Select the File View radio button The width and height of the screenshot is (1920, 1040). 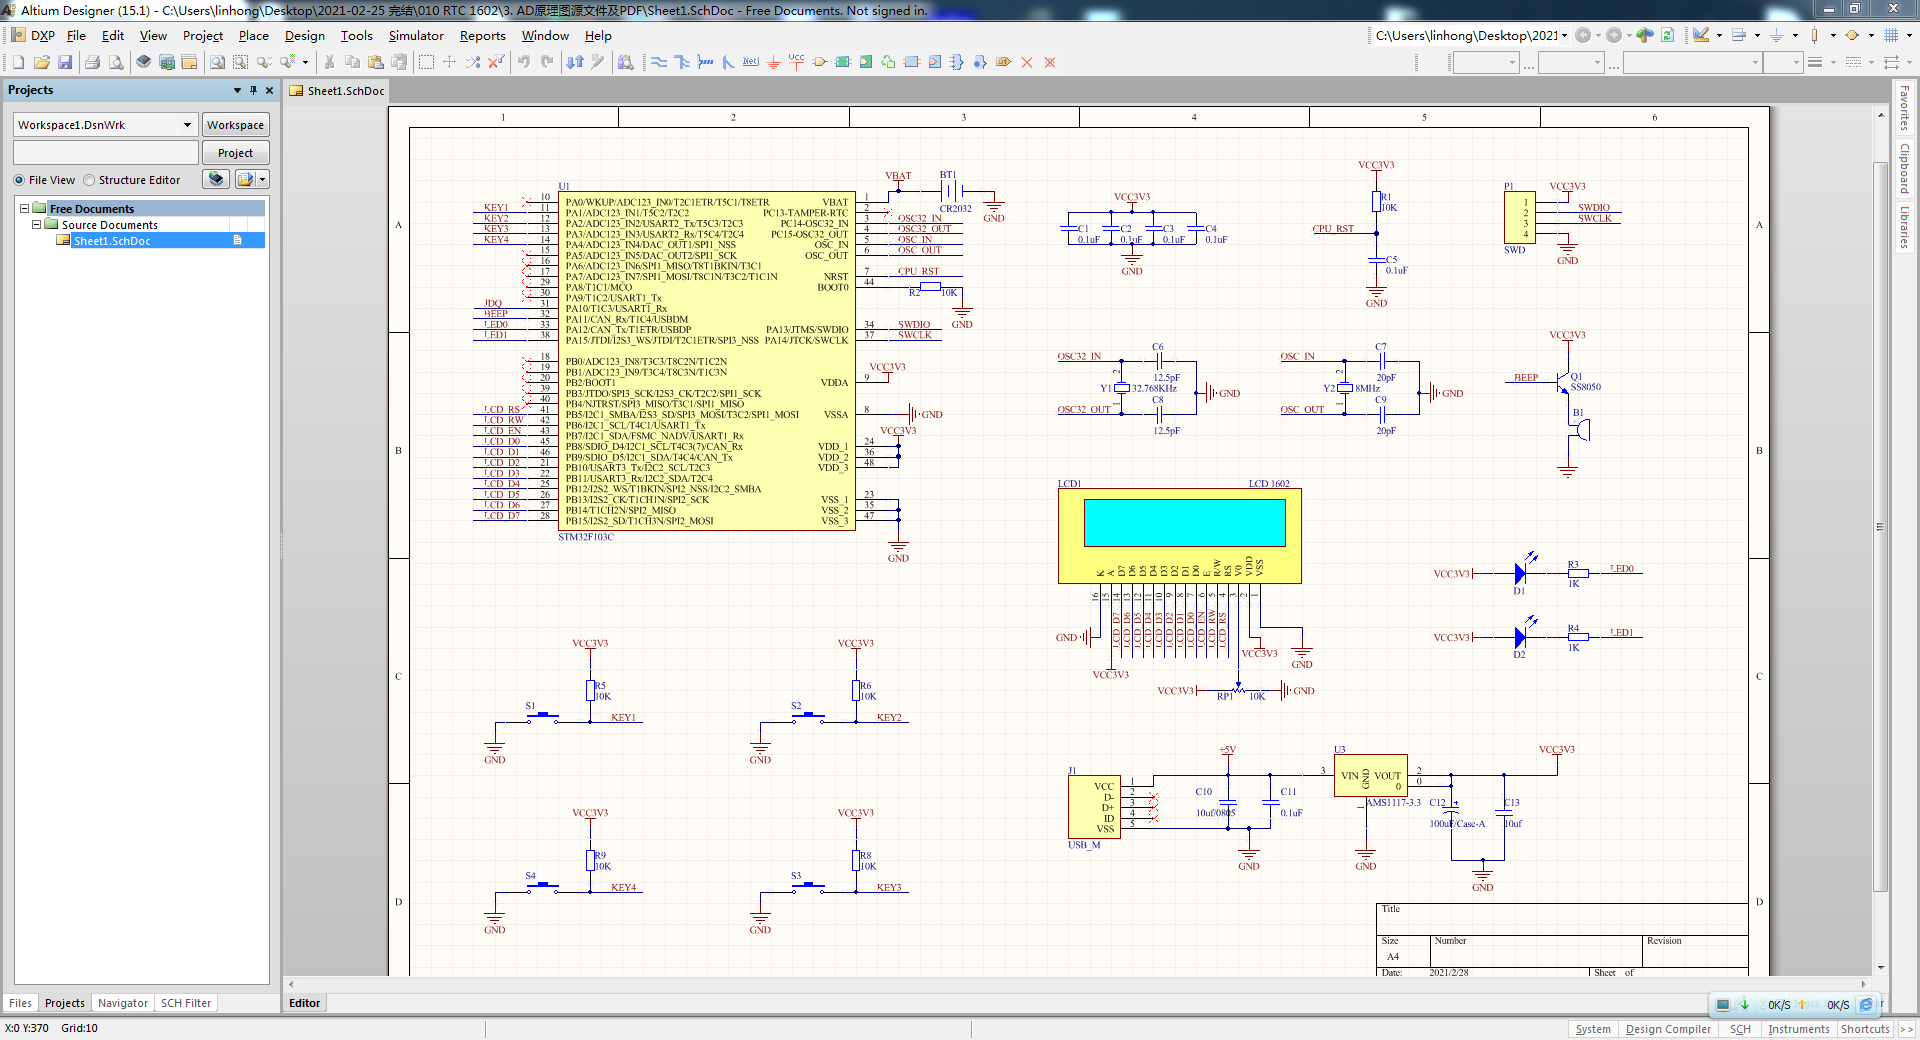18,180
